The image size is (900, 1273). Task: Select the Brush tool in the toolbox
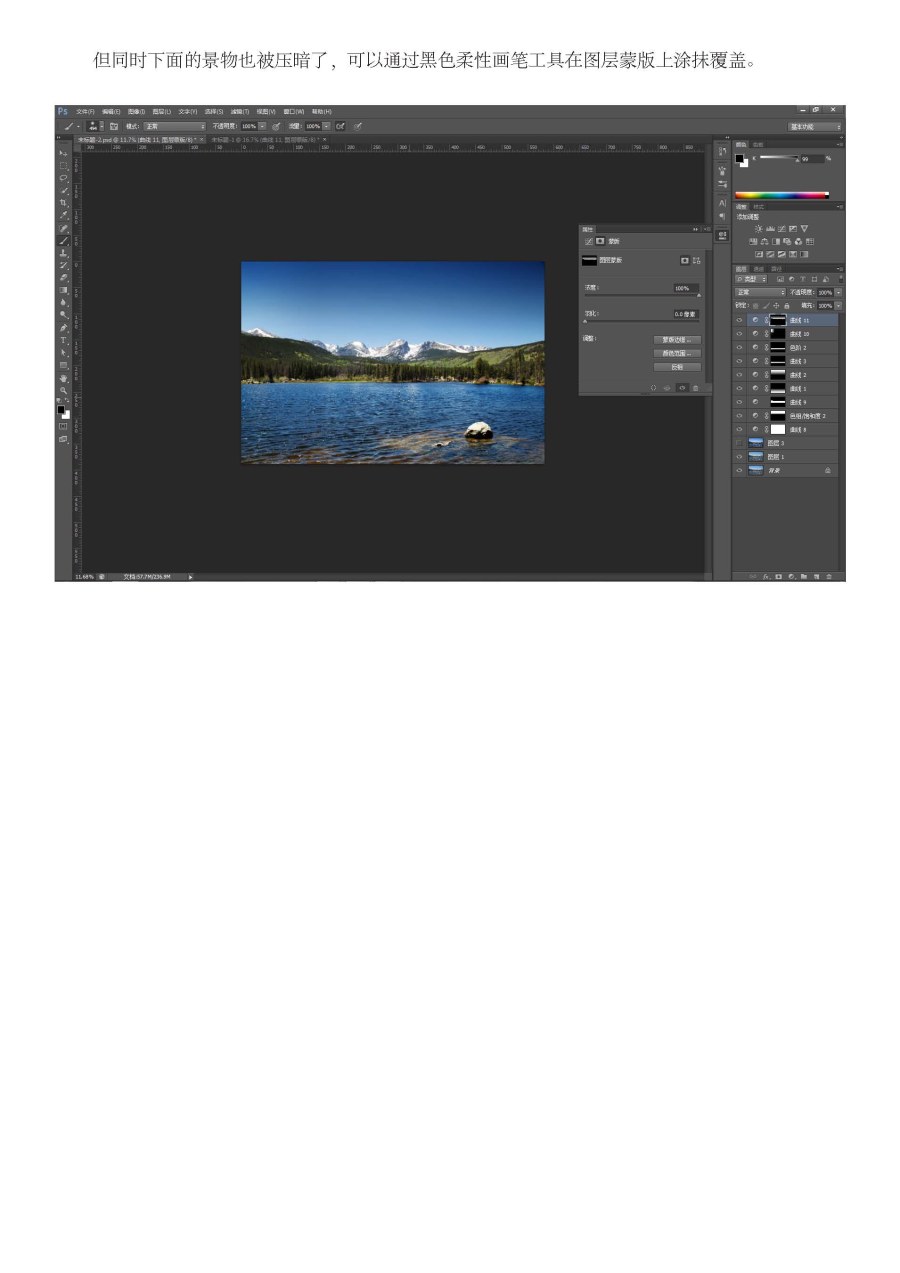click(x=63, y=240)
